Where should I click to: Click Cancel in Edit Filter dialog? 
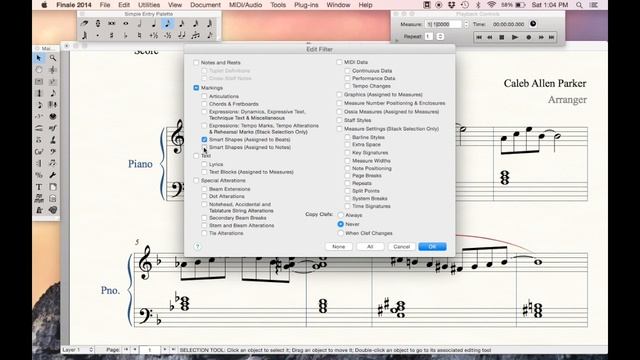(402, 247)
